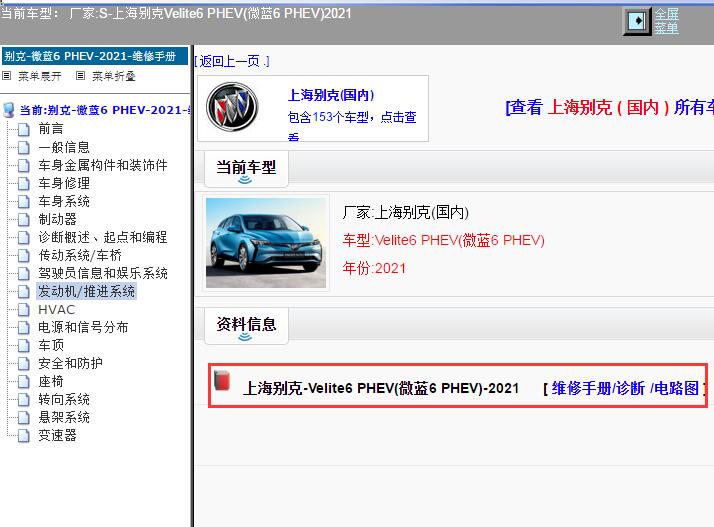Image resolution: width=714 pixels, height=527 pixels.
Task: Open the 变速器 chapter
Action: point(57,435)
